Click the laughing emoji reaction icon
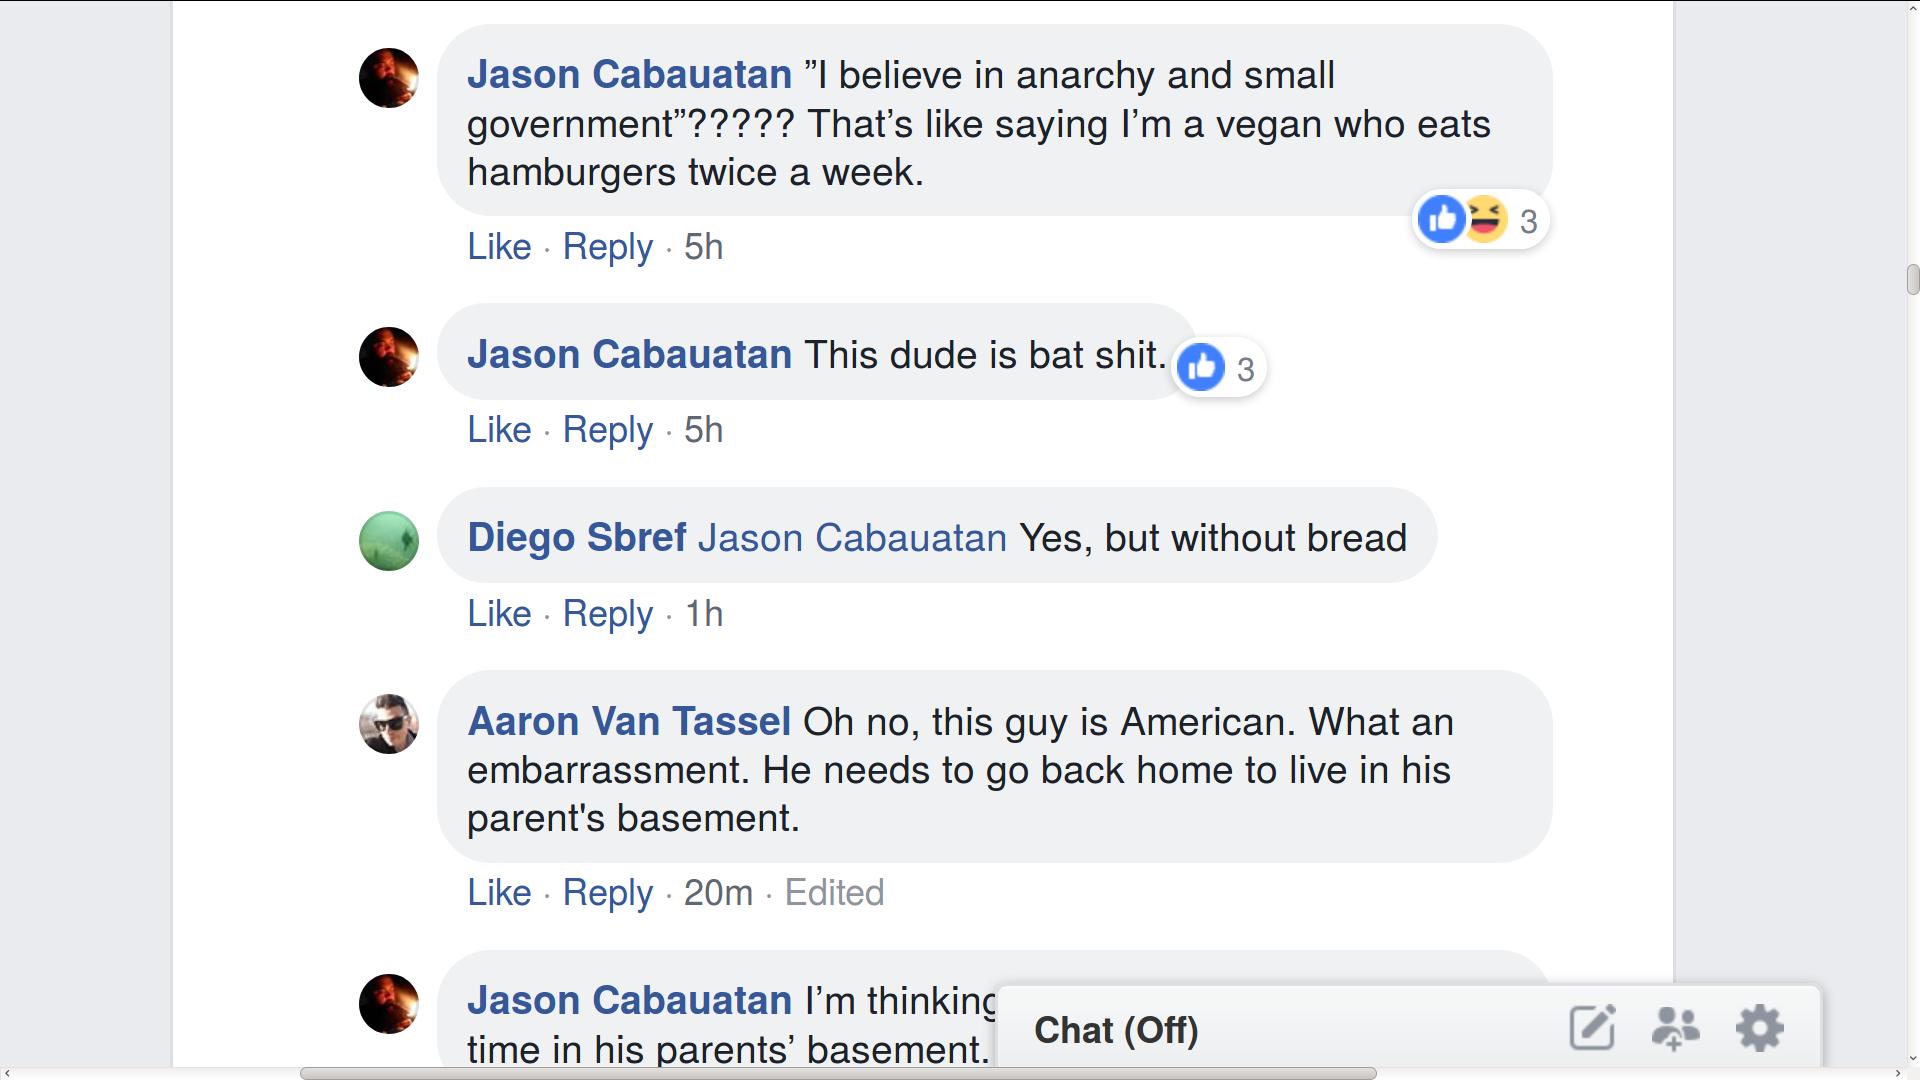The image size is (1920, 1080). [1486, 219]
